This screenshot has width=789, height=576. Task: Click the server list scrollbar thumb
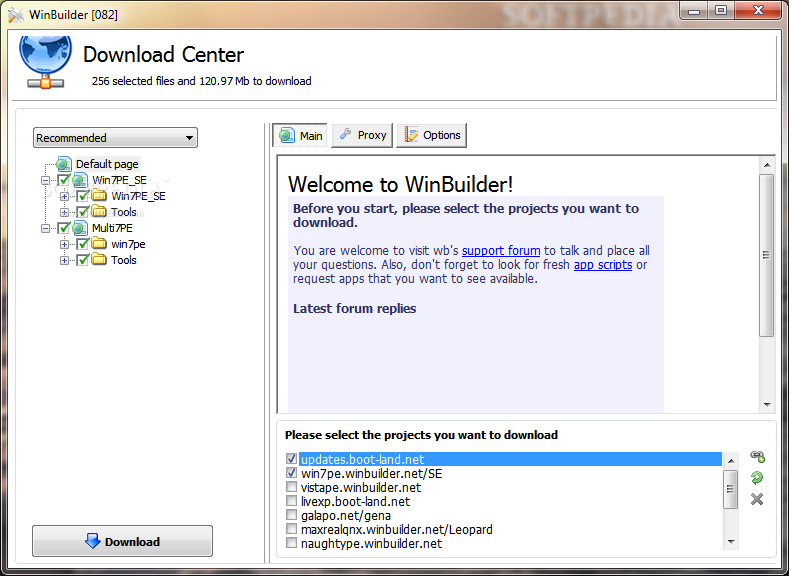731,489
